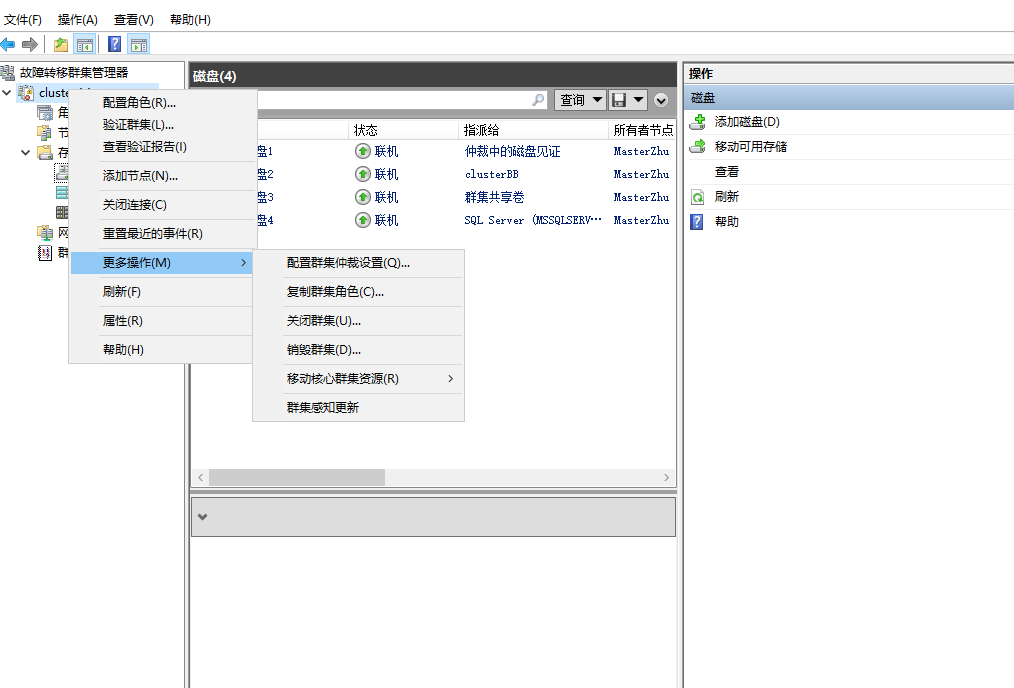Open 属性(R) from the context menu
Image resolution: width=1014 pixels, height=688 pixels.
tap(162, 321)
